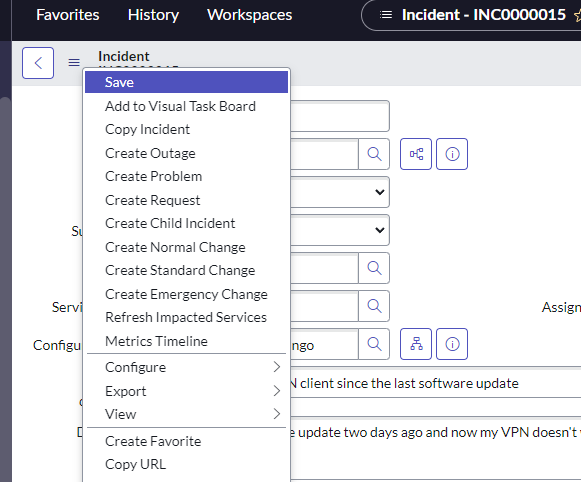The image size is (581, 482).
Task: Click the dependency map icon beside the lookup field
Action: pos(416,154)
